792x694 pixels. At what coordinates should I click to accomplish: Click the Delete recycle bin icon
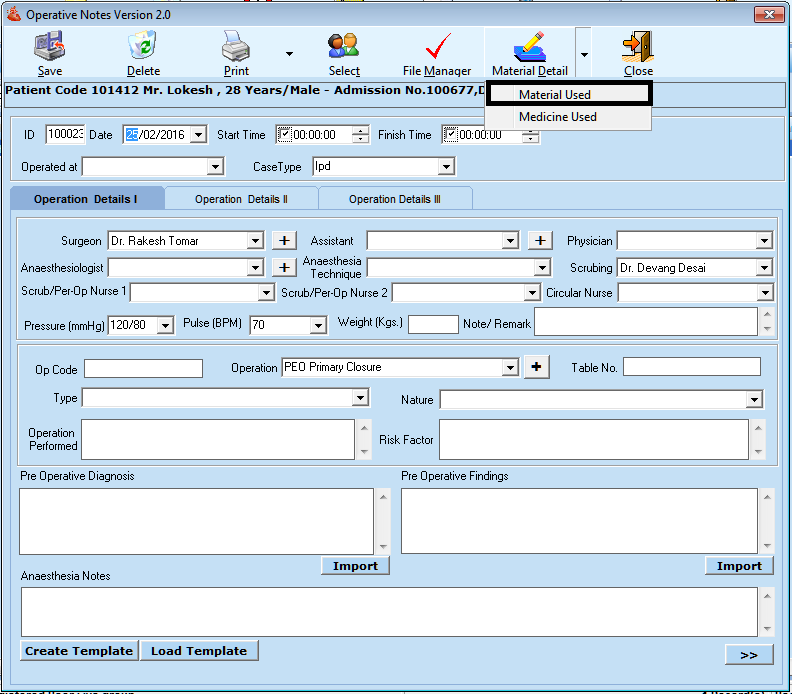click(143, 47)
